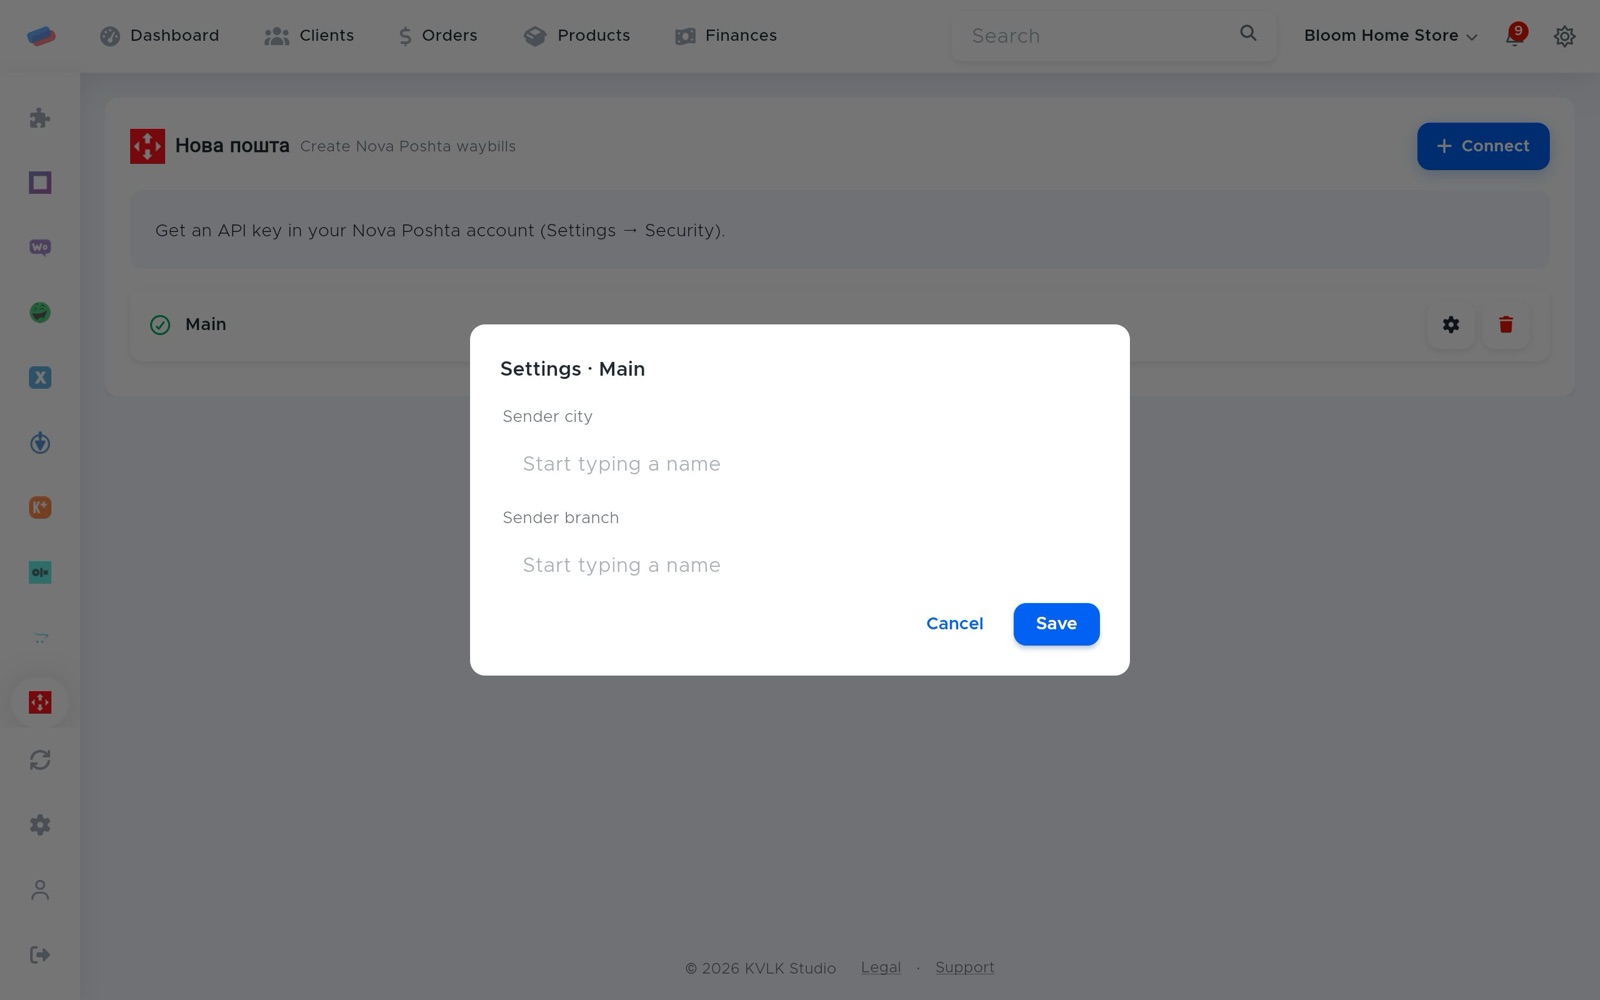Click the '© 2026 KVLK Studio' footer text

coord(761,969)
